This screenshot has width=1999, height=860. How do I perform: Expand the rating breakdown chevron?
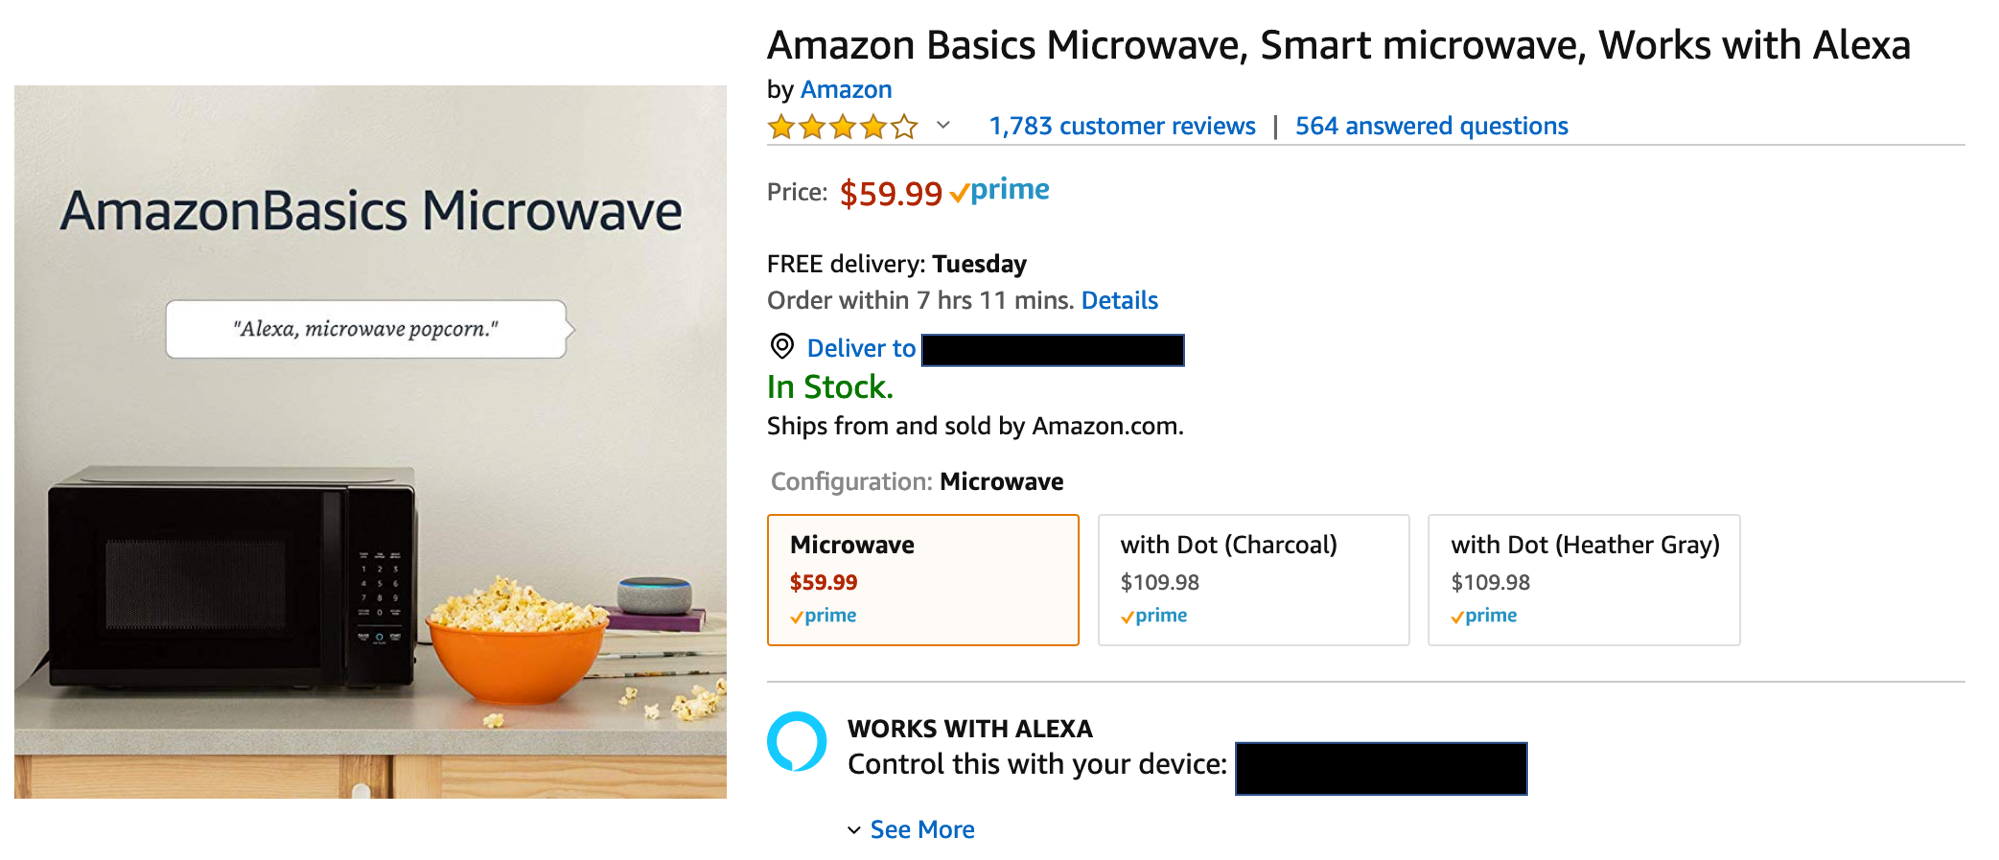point(943,126)
